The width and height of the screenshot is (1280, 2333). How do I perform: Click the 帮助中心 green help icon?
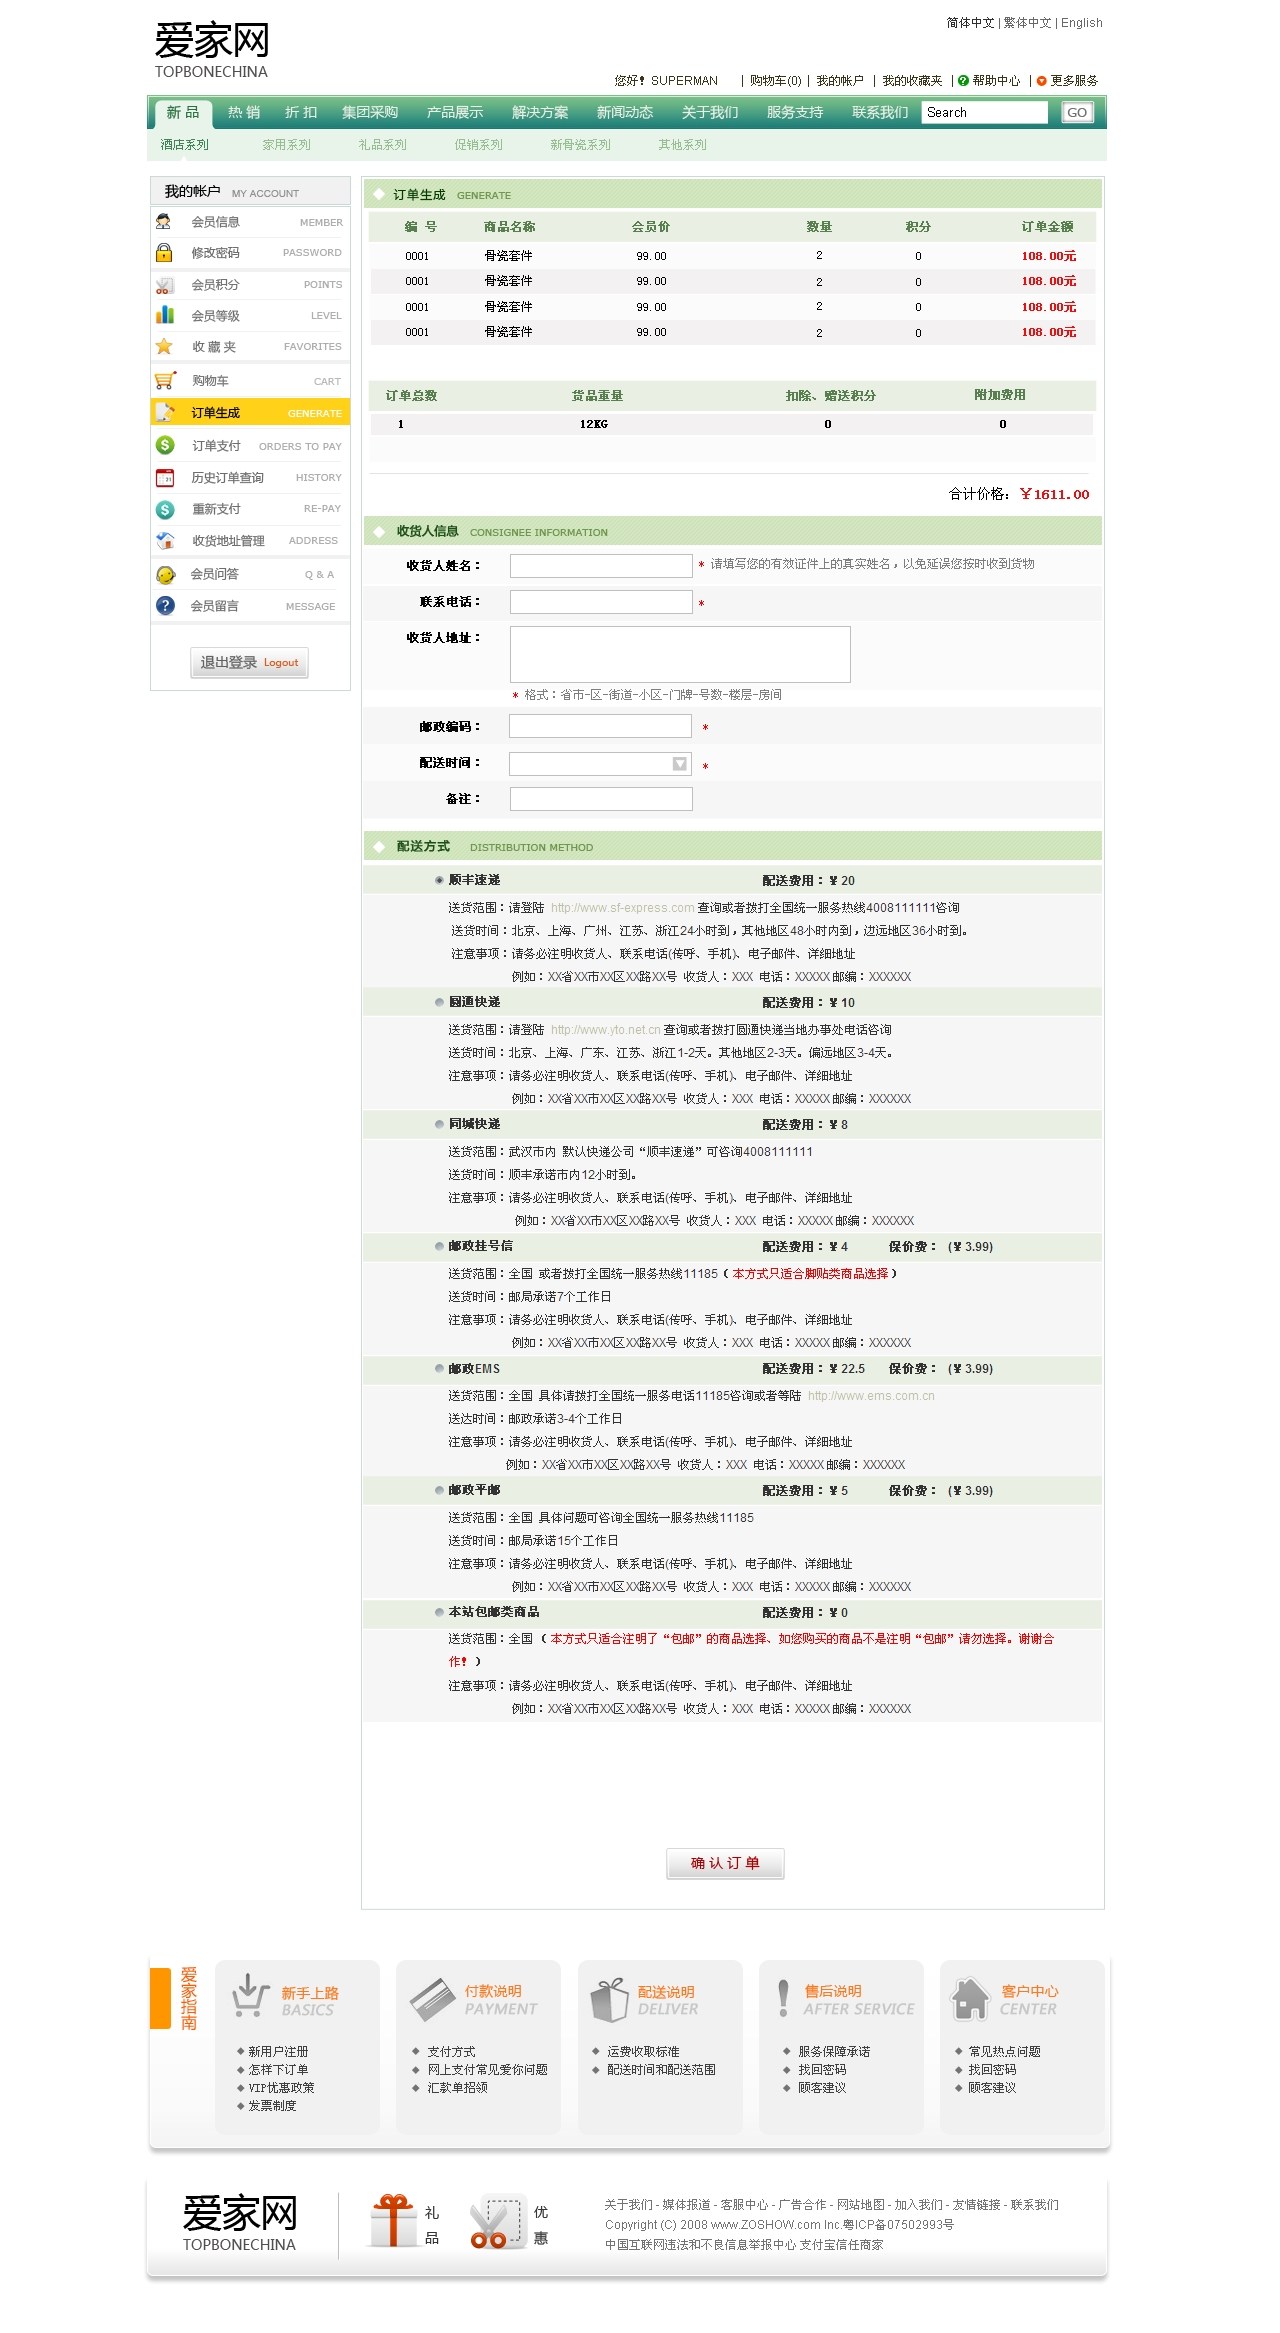click(963, 81)
